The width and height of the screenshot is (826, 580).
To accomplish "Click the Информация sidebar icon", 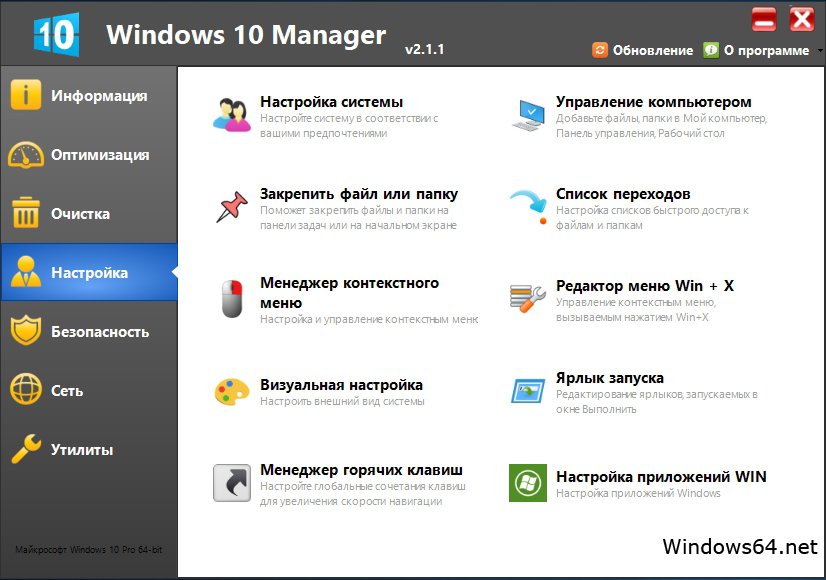I will (x=25, y=95).
